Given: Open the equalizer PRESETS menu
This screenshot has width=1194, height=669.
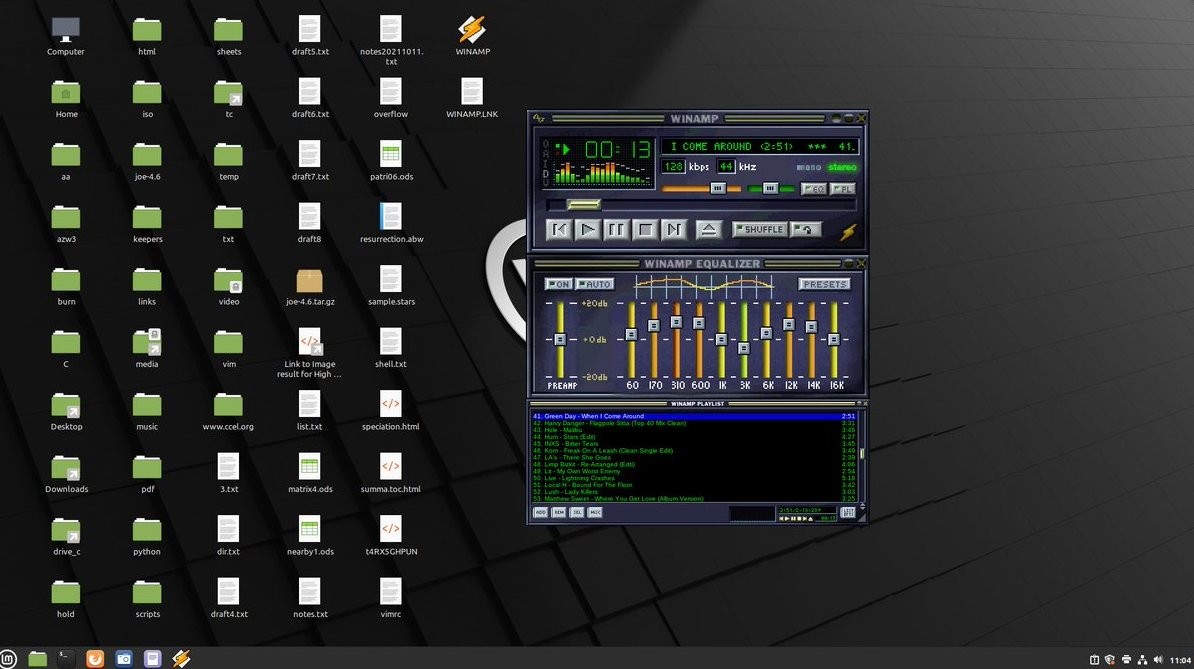Looking at the screenshot, I should 824,284.
